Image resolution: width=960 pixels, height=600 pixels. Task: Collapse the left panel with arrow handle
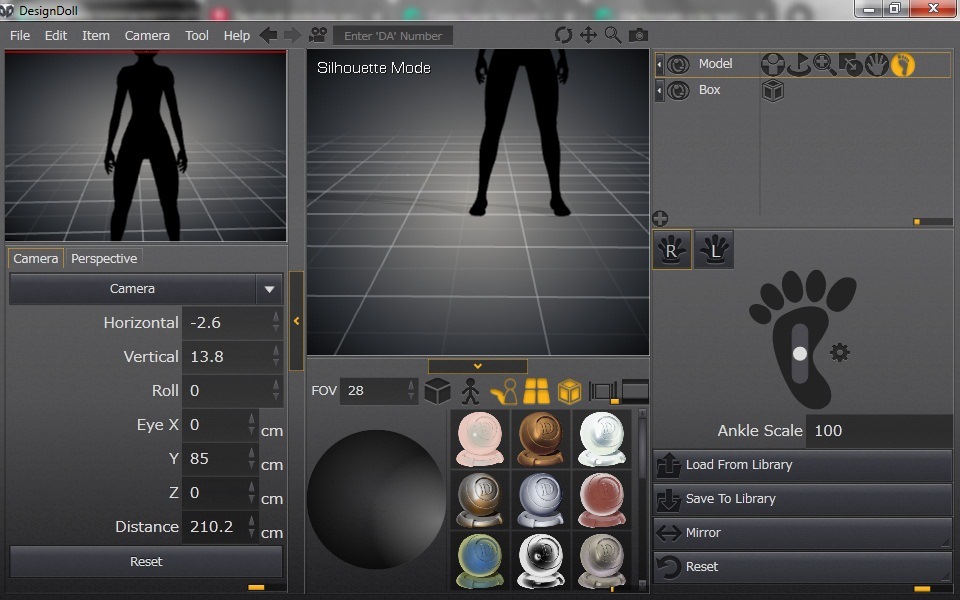point(296,321)
